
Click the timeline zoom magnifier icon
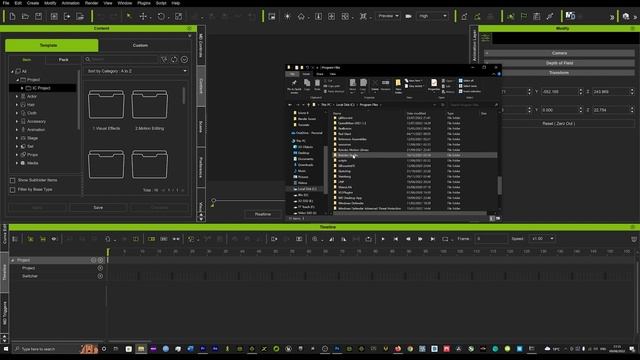point(315,239)
